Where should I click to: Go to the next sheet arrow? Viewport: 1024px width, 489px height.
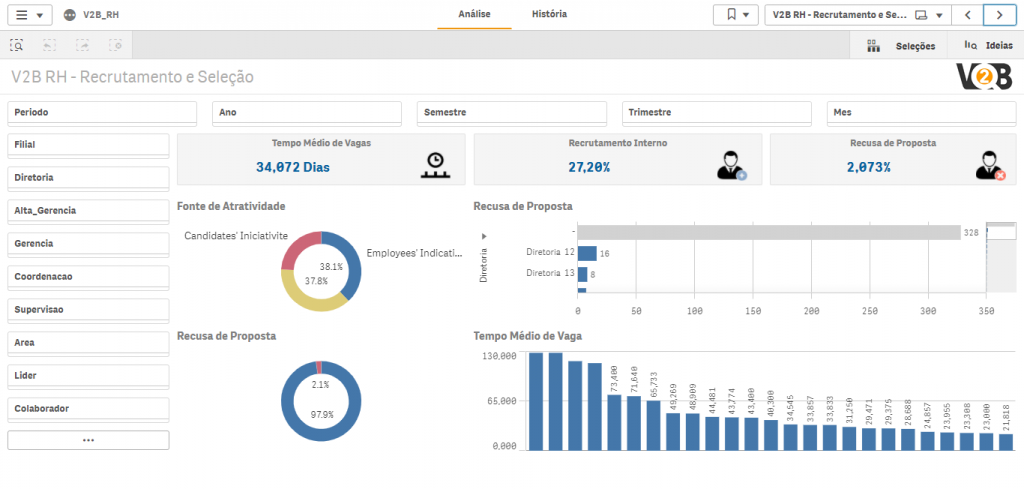pos(998,15)
